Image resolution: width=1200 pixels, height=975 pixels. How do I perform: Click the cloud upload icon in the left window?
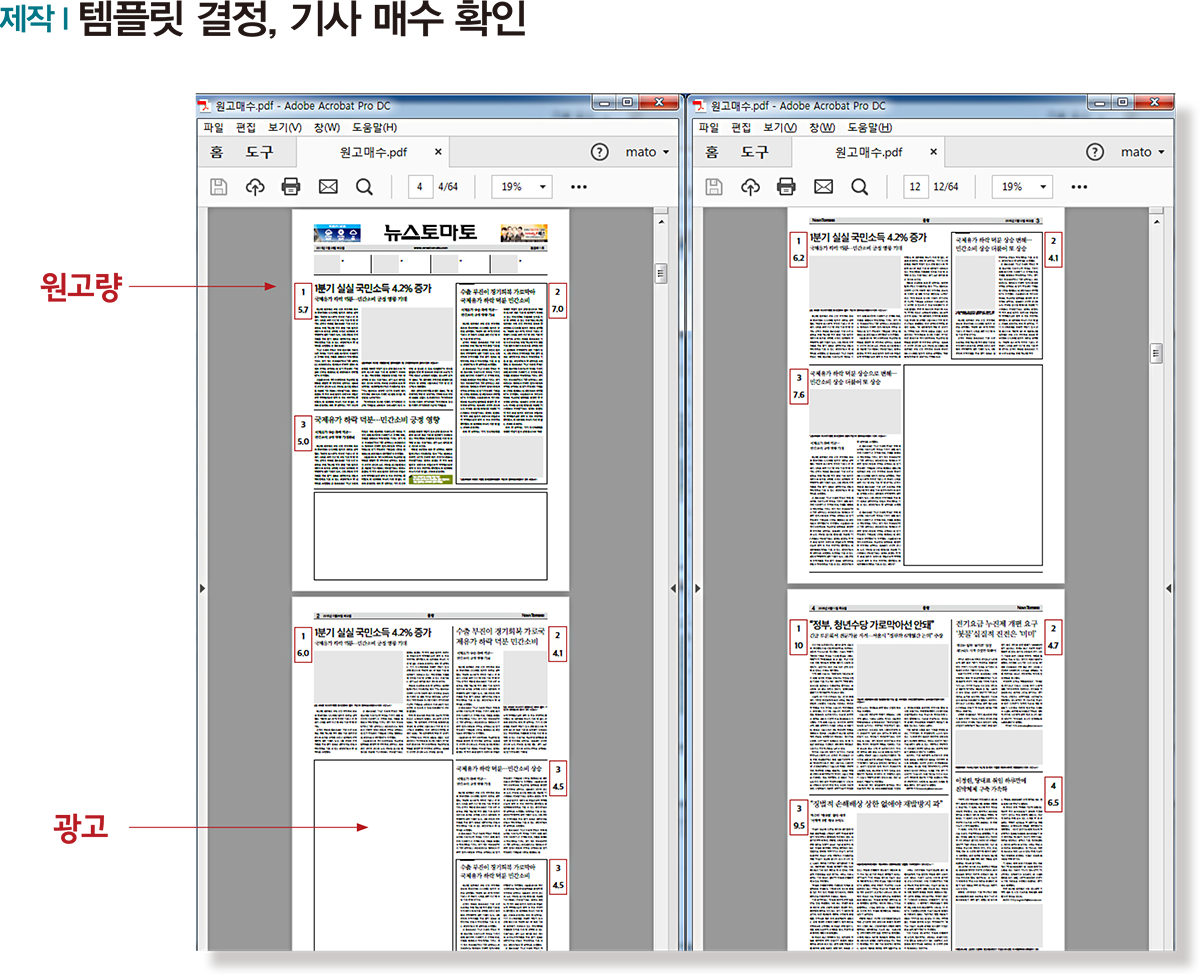(255, 187)
